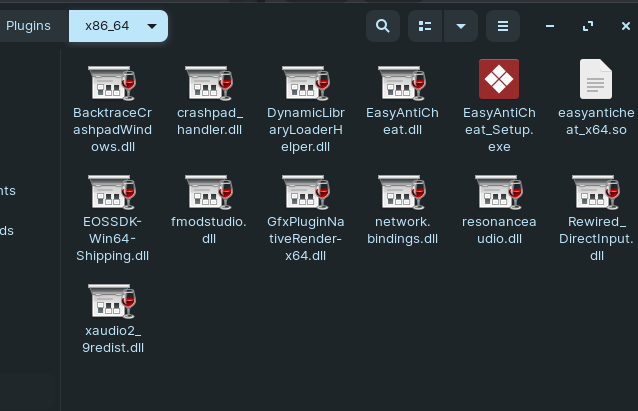638x411 pixels.
Task: Select the network.bindings.dll file icon
Action: pos(402,192)
